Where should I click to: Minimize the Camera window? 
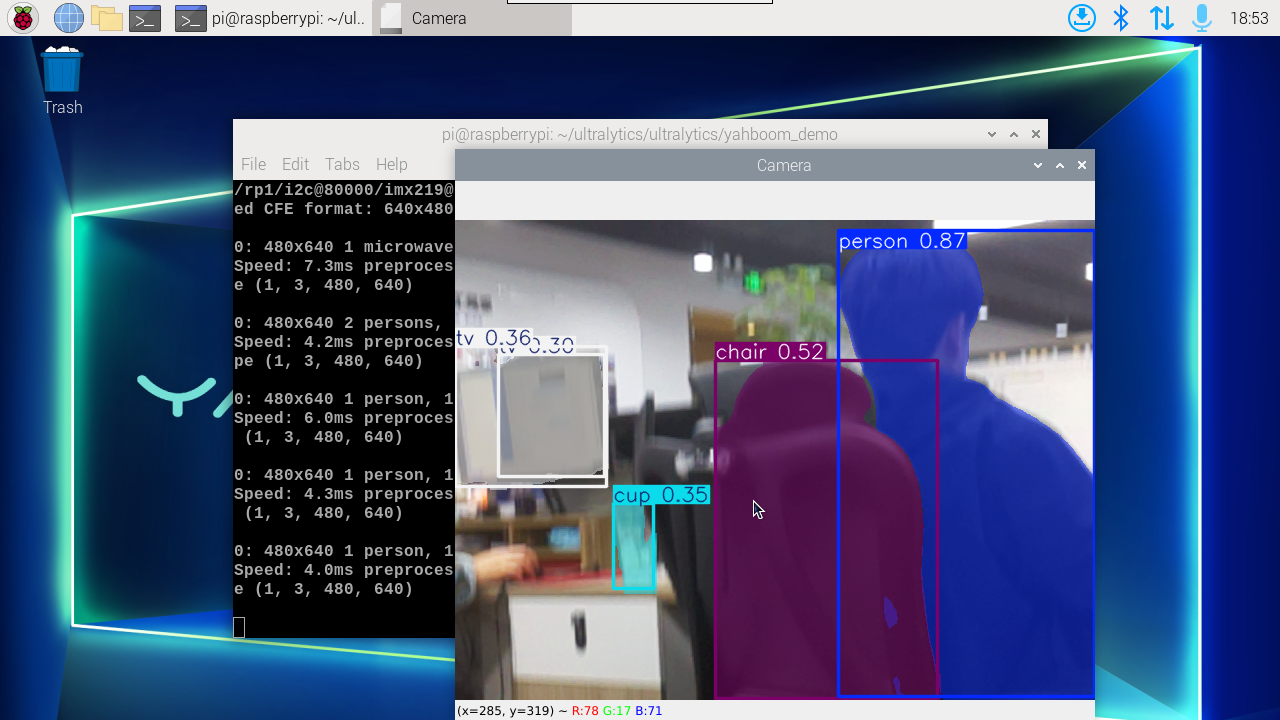[x=1038, y=165]
